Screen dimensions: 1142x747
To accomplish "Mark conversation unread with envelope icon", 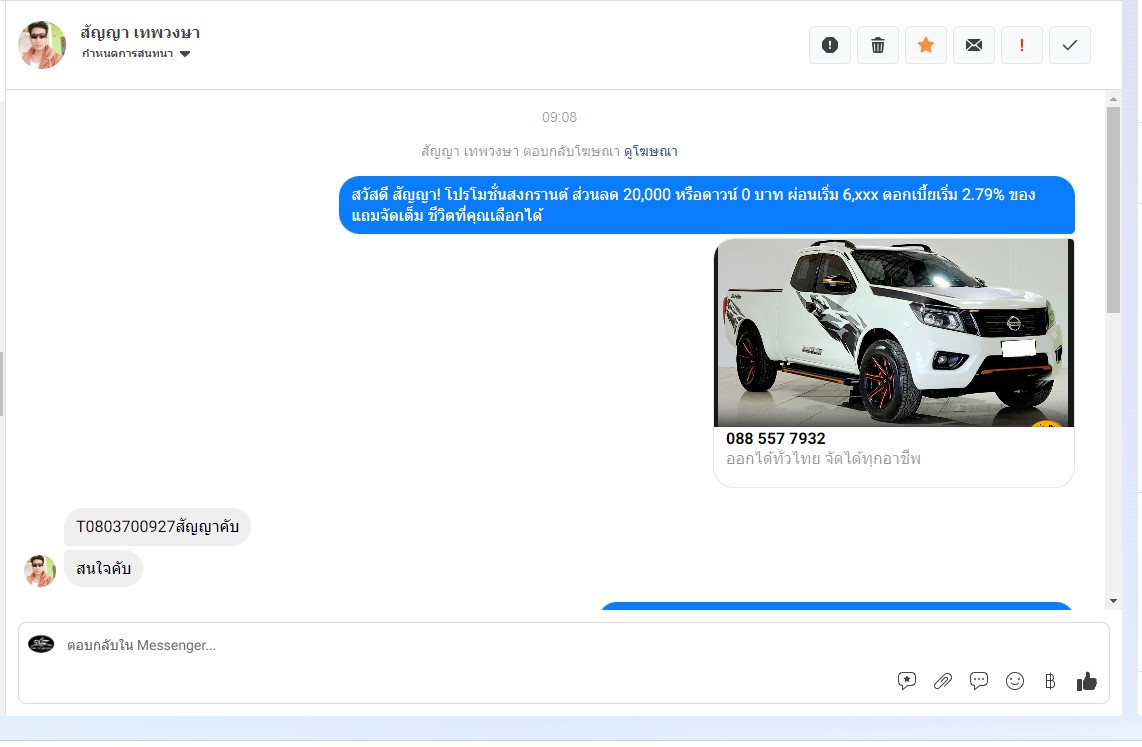I will click(974, 45).
